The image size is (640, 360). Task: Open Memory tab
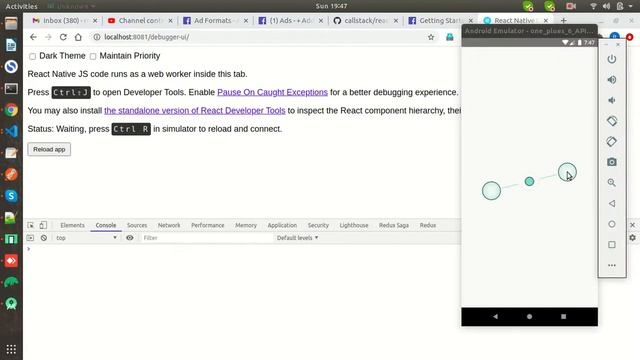246,225
